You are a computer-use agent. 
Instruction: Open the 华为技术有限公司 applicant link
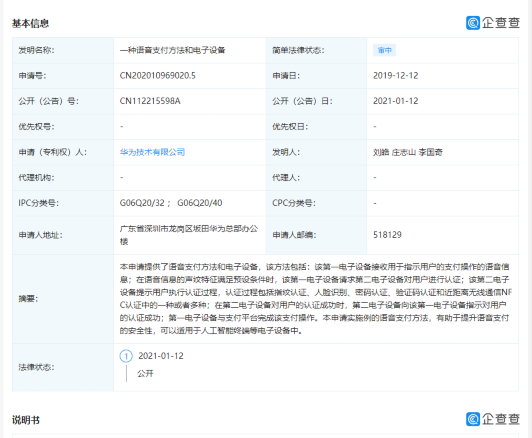tap(152, 152)
